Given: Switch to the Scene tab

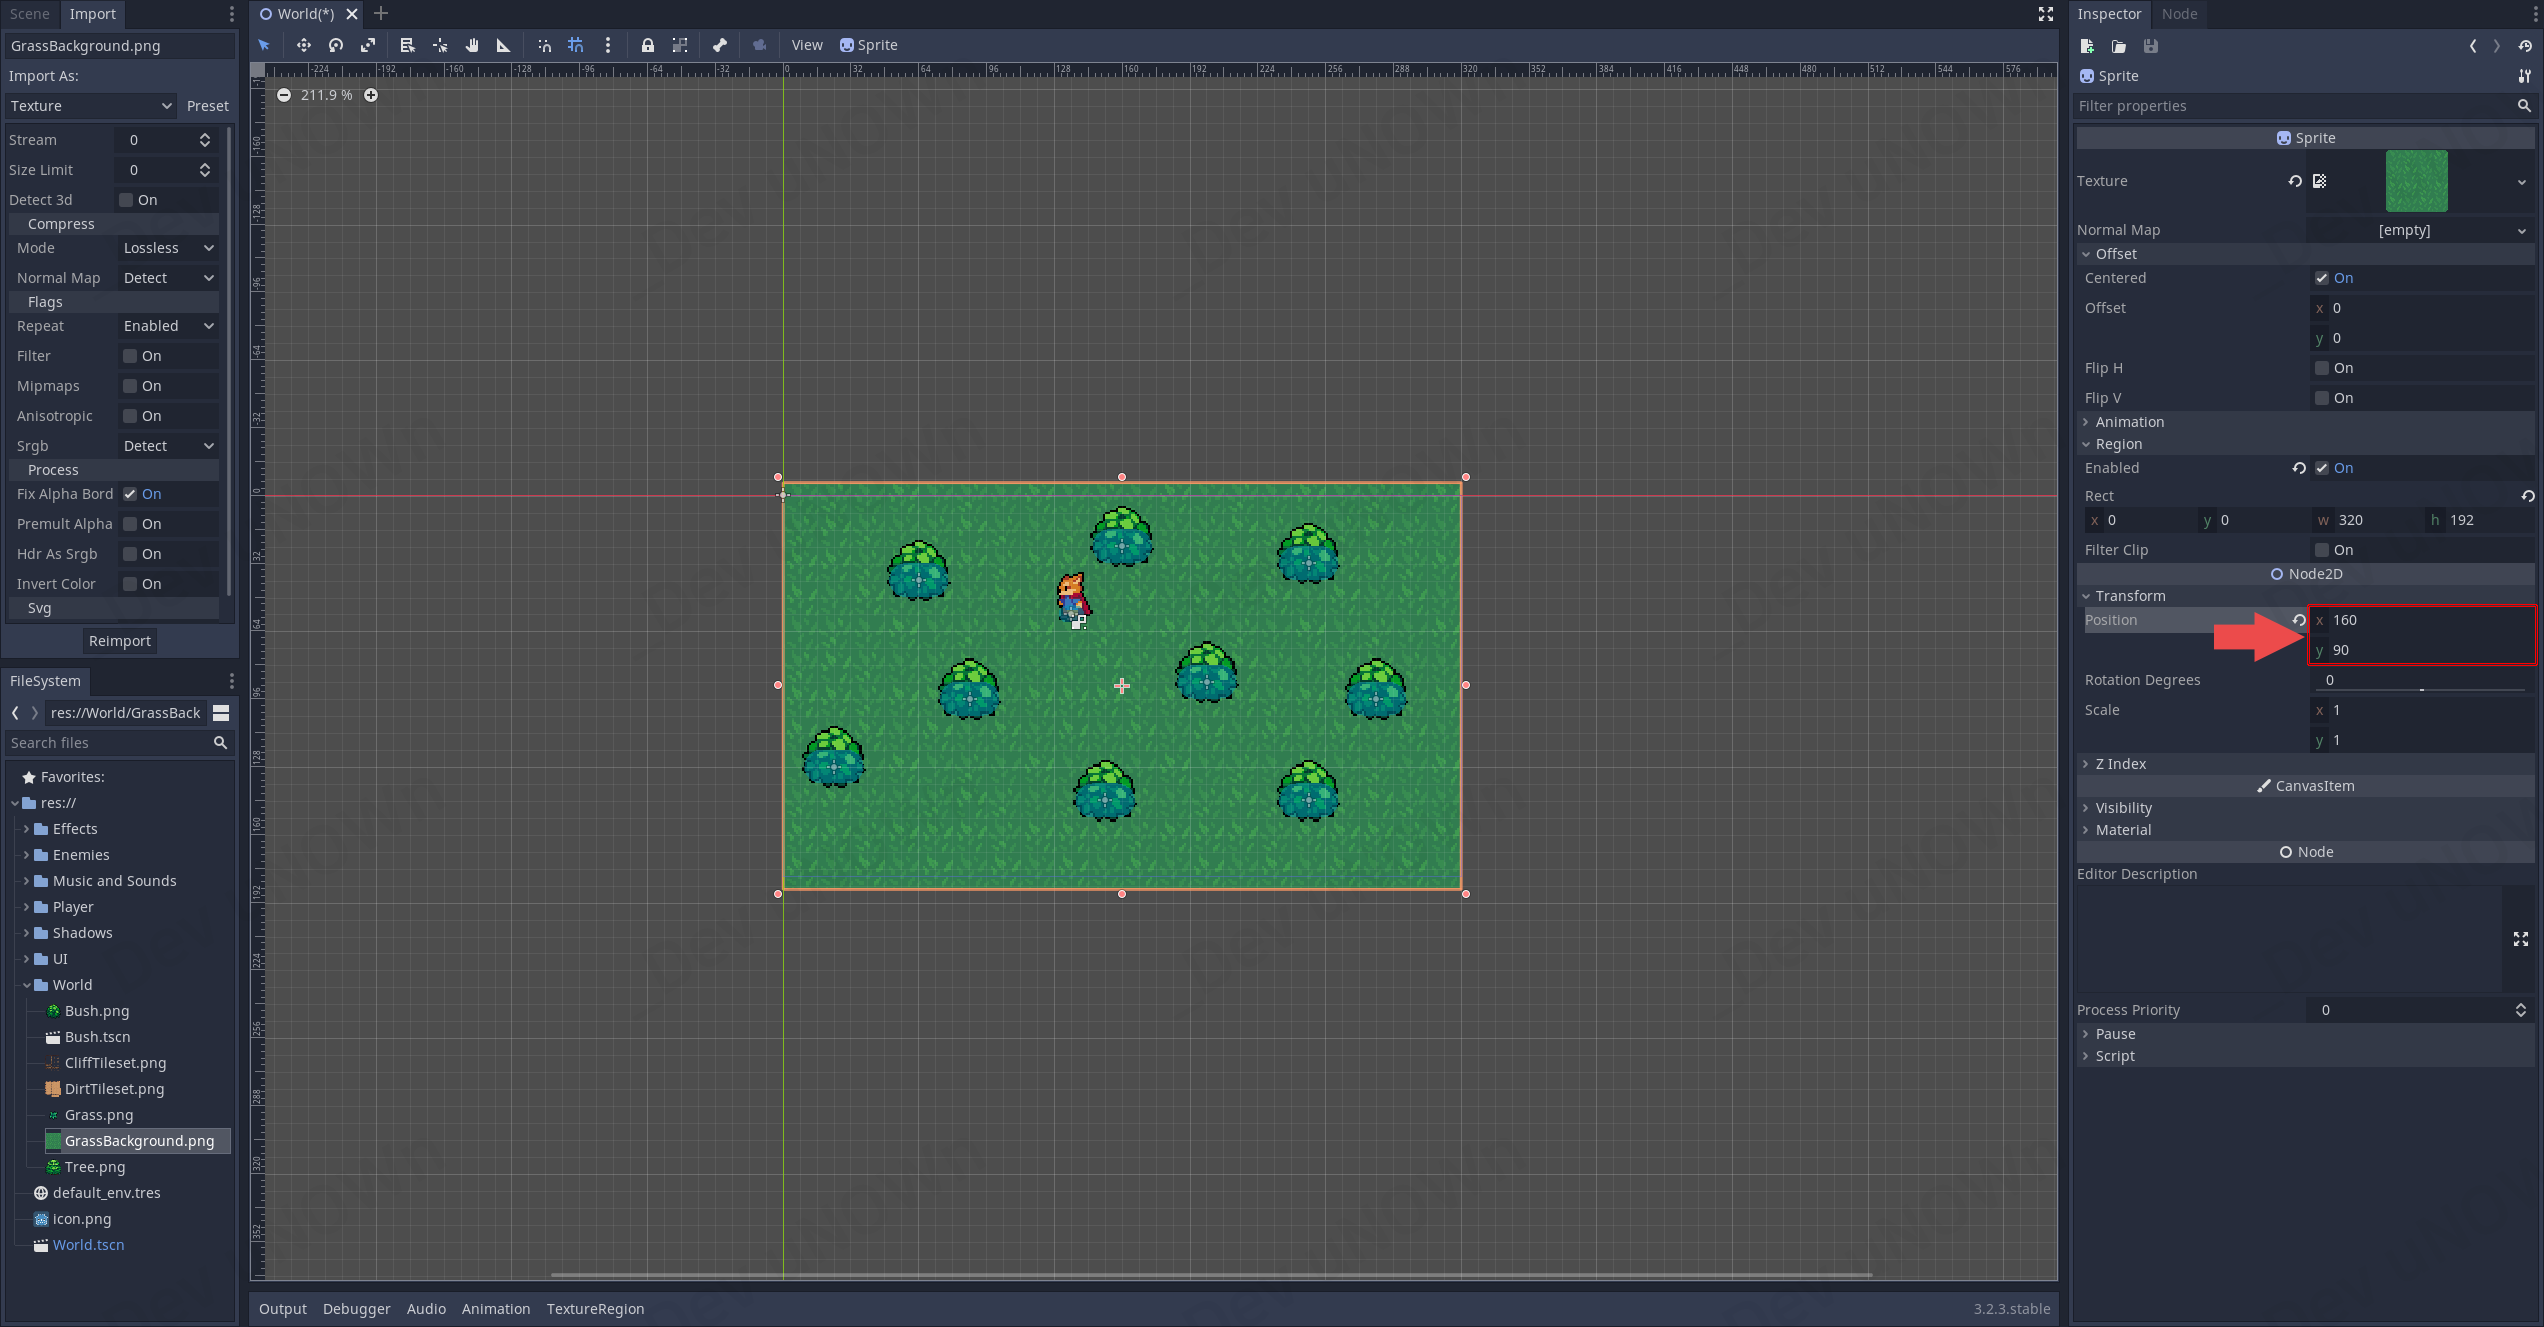Looking at the screenshot, I should (x=30, y=14).
